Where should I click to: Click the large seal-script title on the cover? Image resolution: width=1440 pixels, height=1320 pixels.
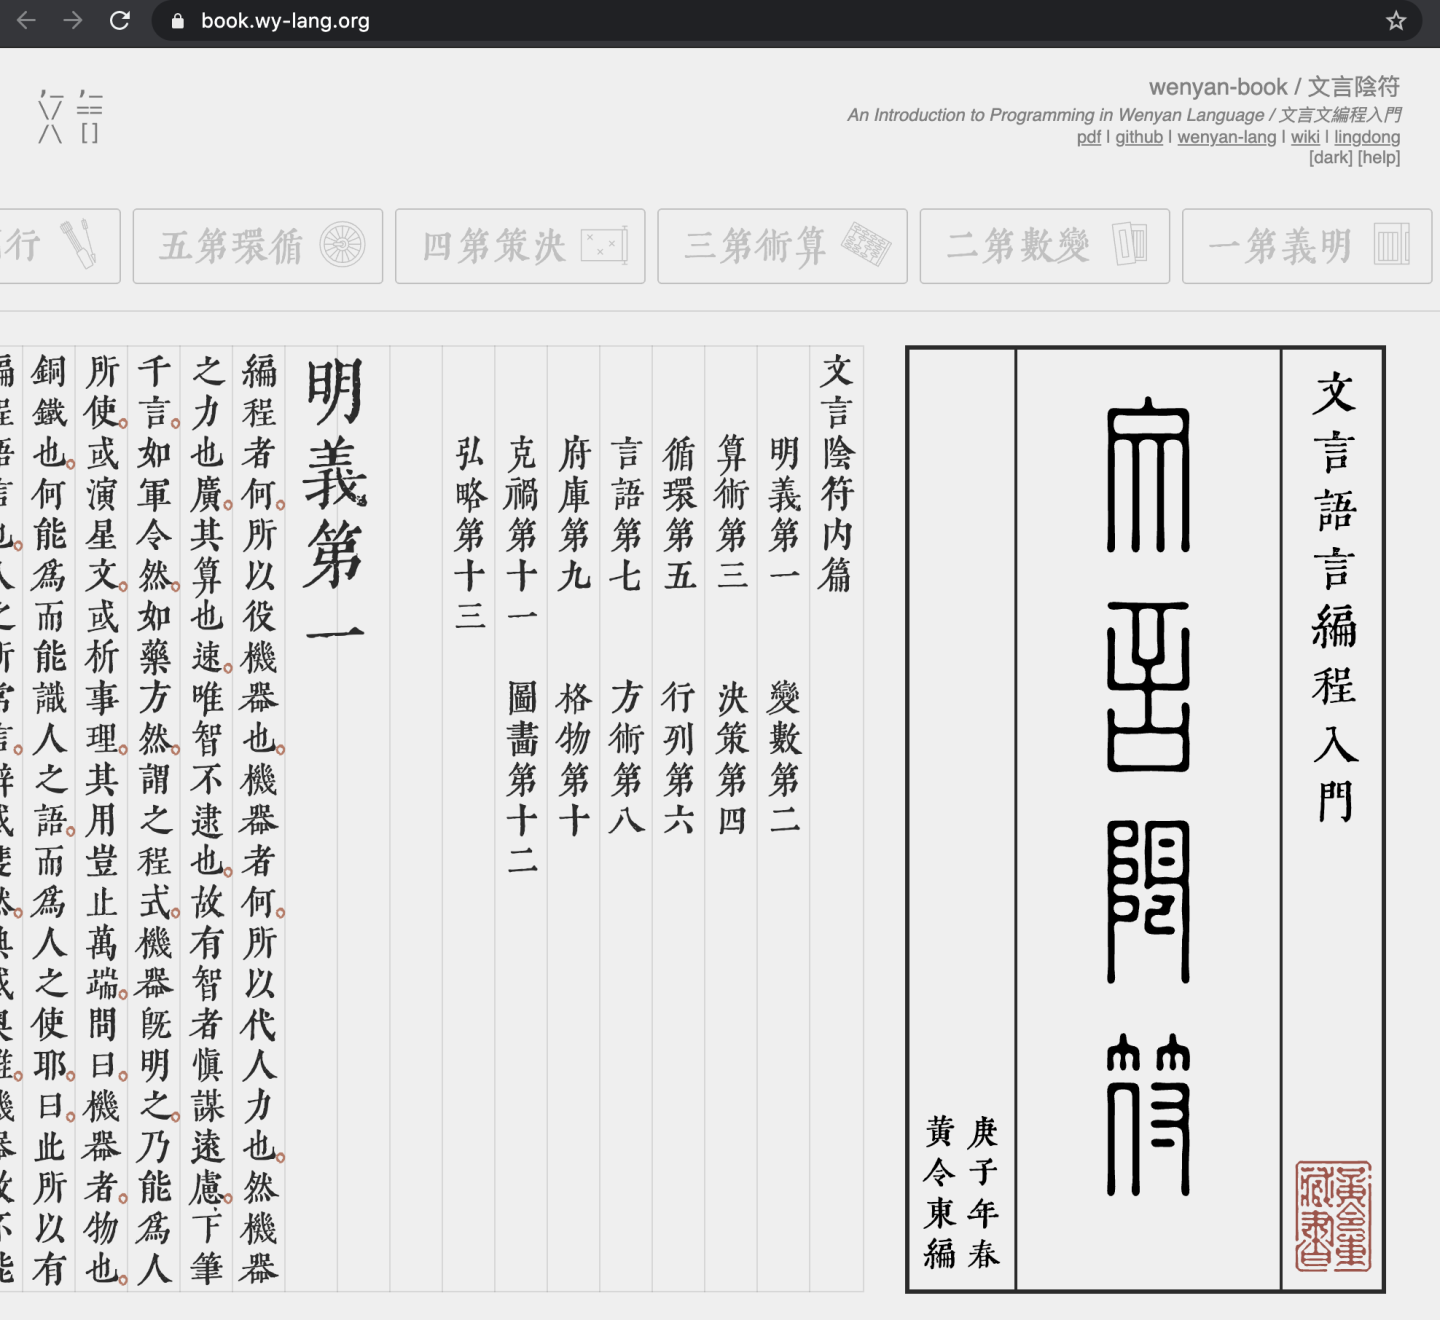coord(1149,797)
